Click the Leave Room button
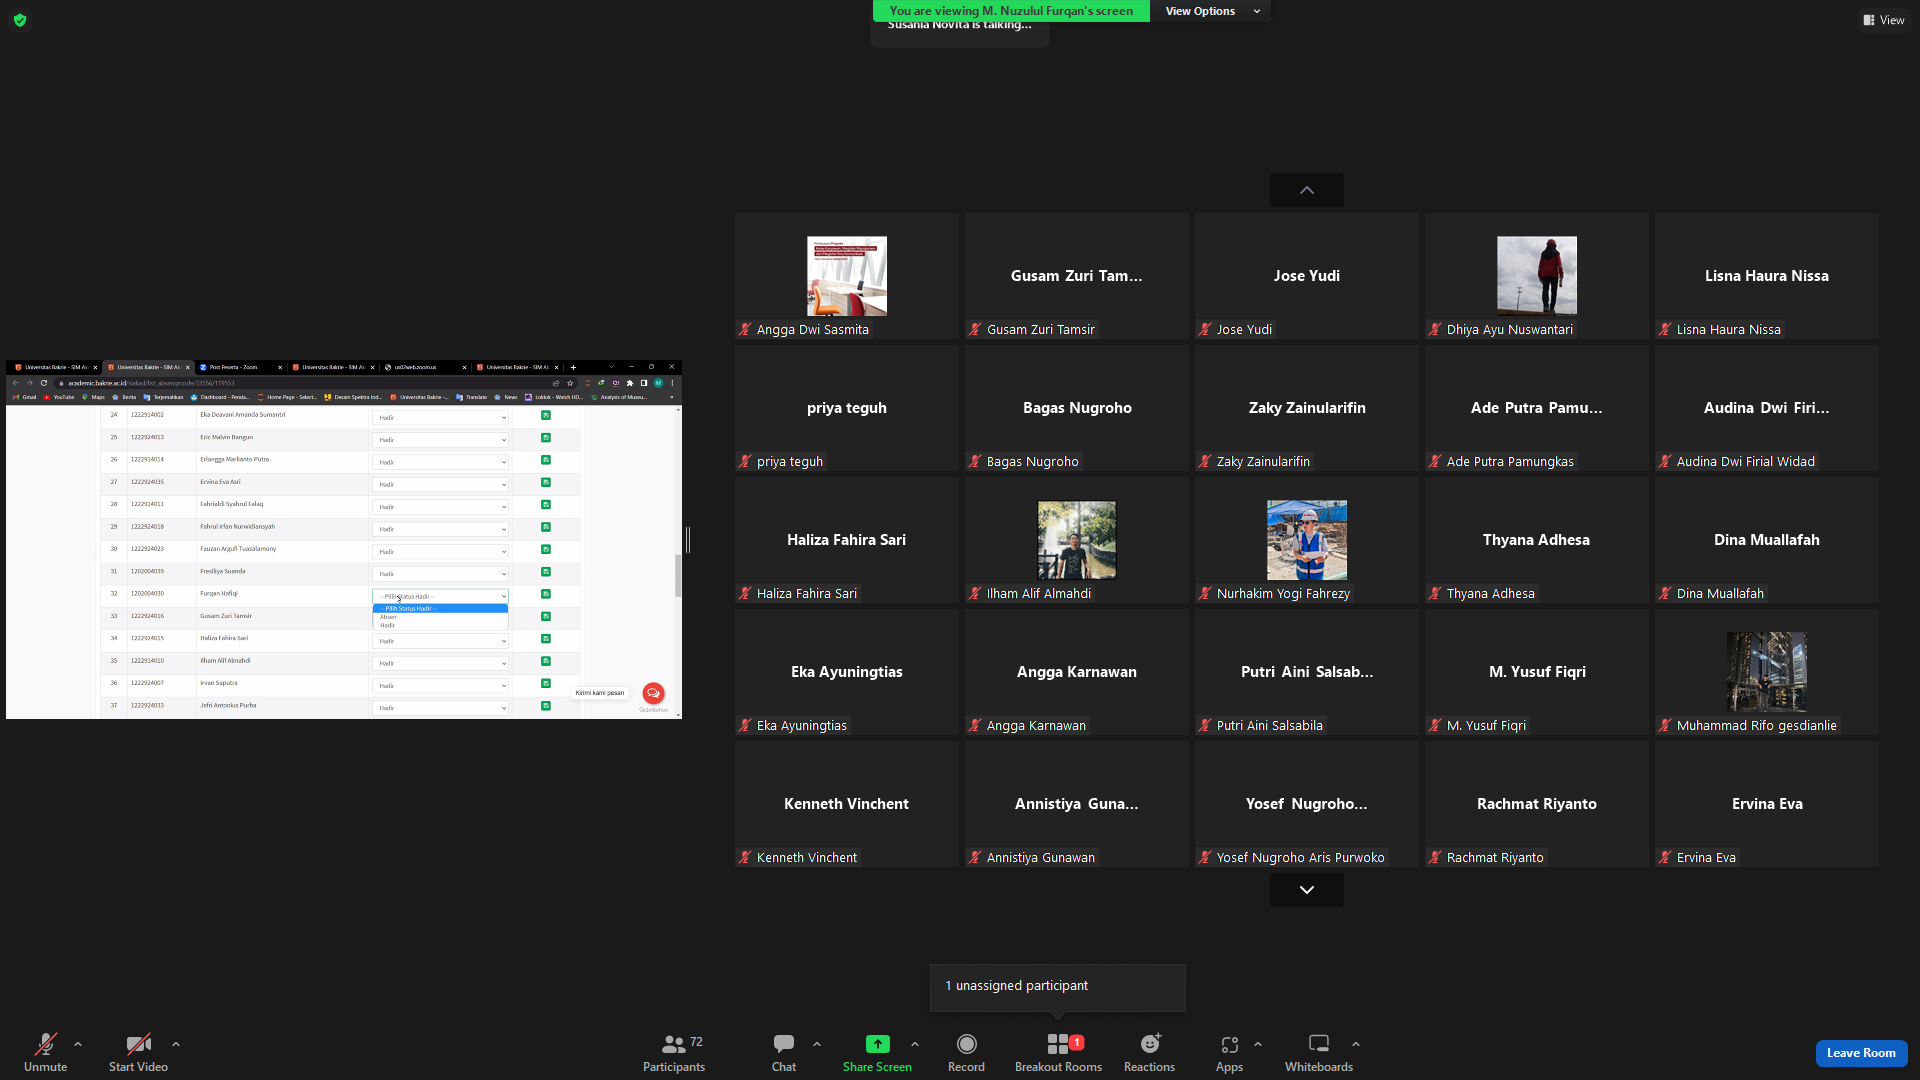Image resolution: width=1920 pixels, height=1080 pixels. pyautogui.click(x=1861, y=1053)
